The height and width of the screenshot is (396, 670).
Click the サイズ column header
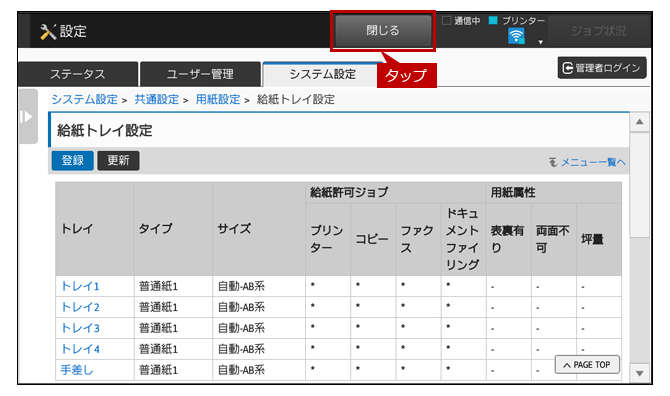coord(259,229)
